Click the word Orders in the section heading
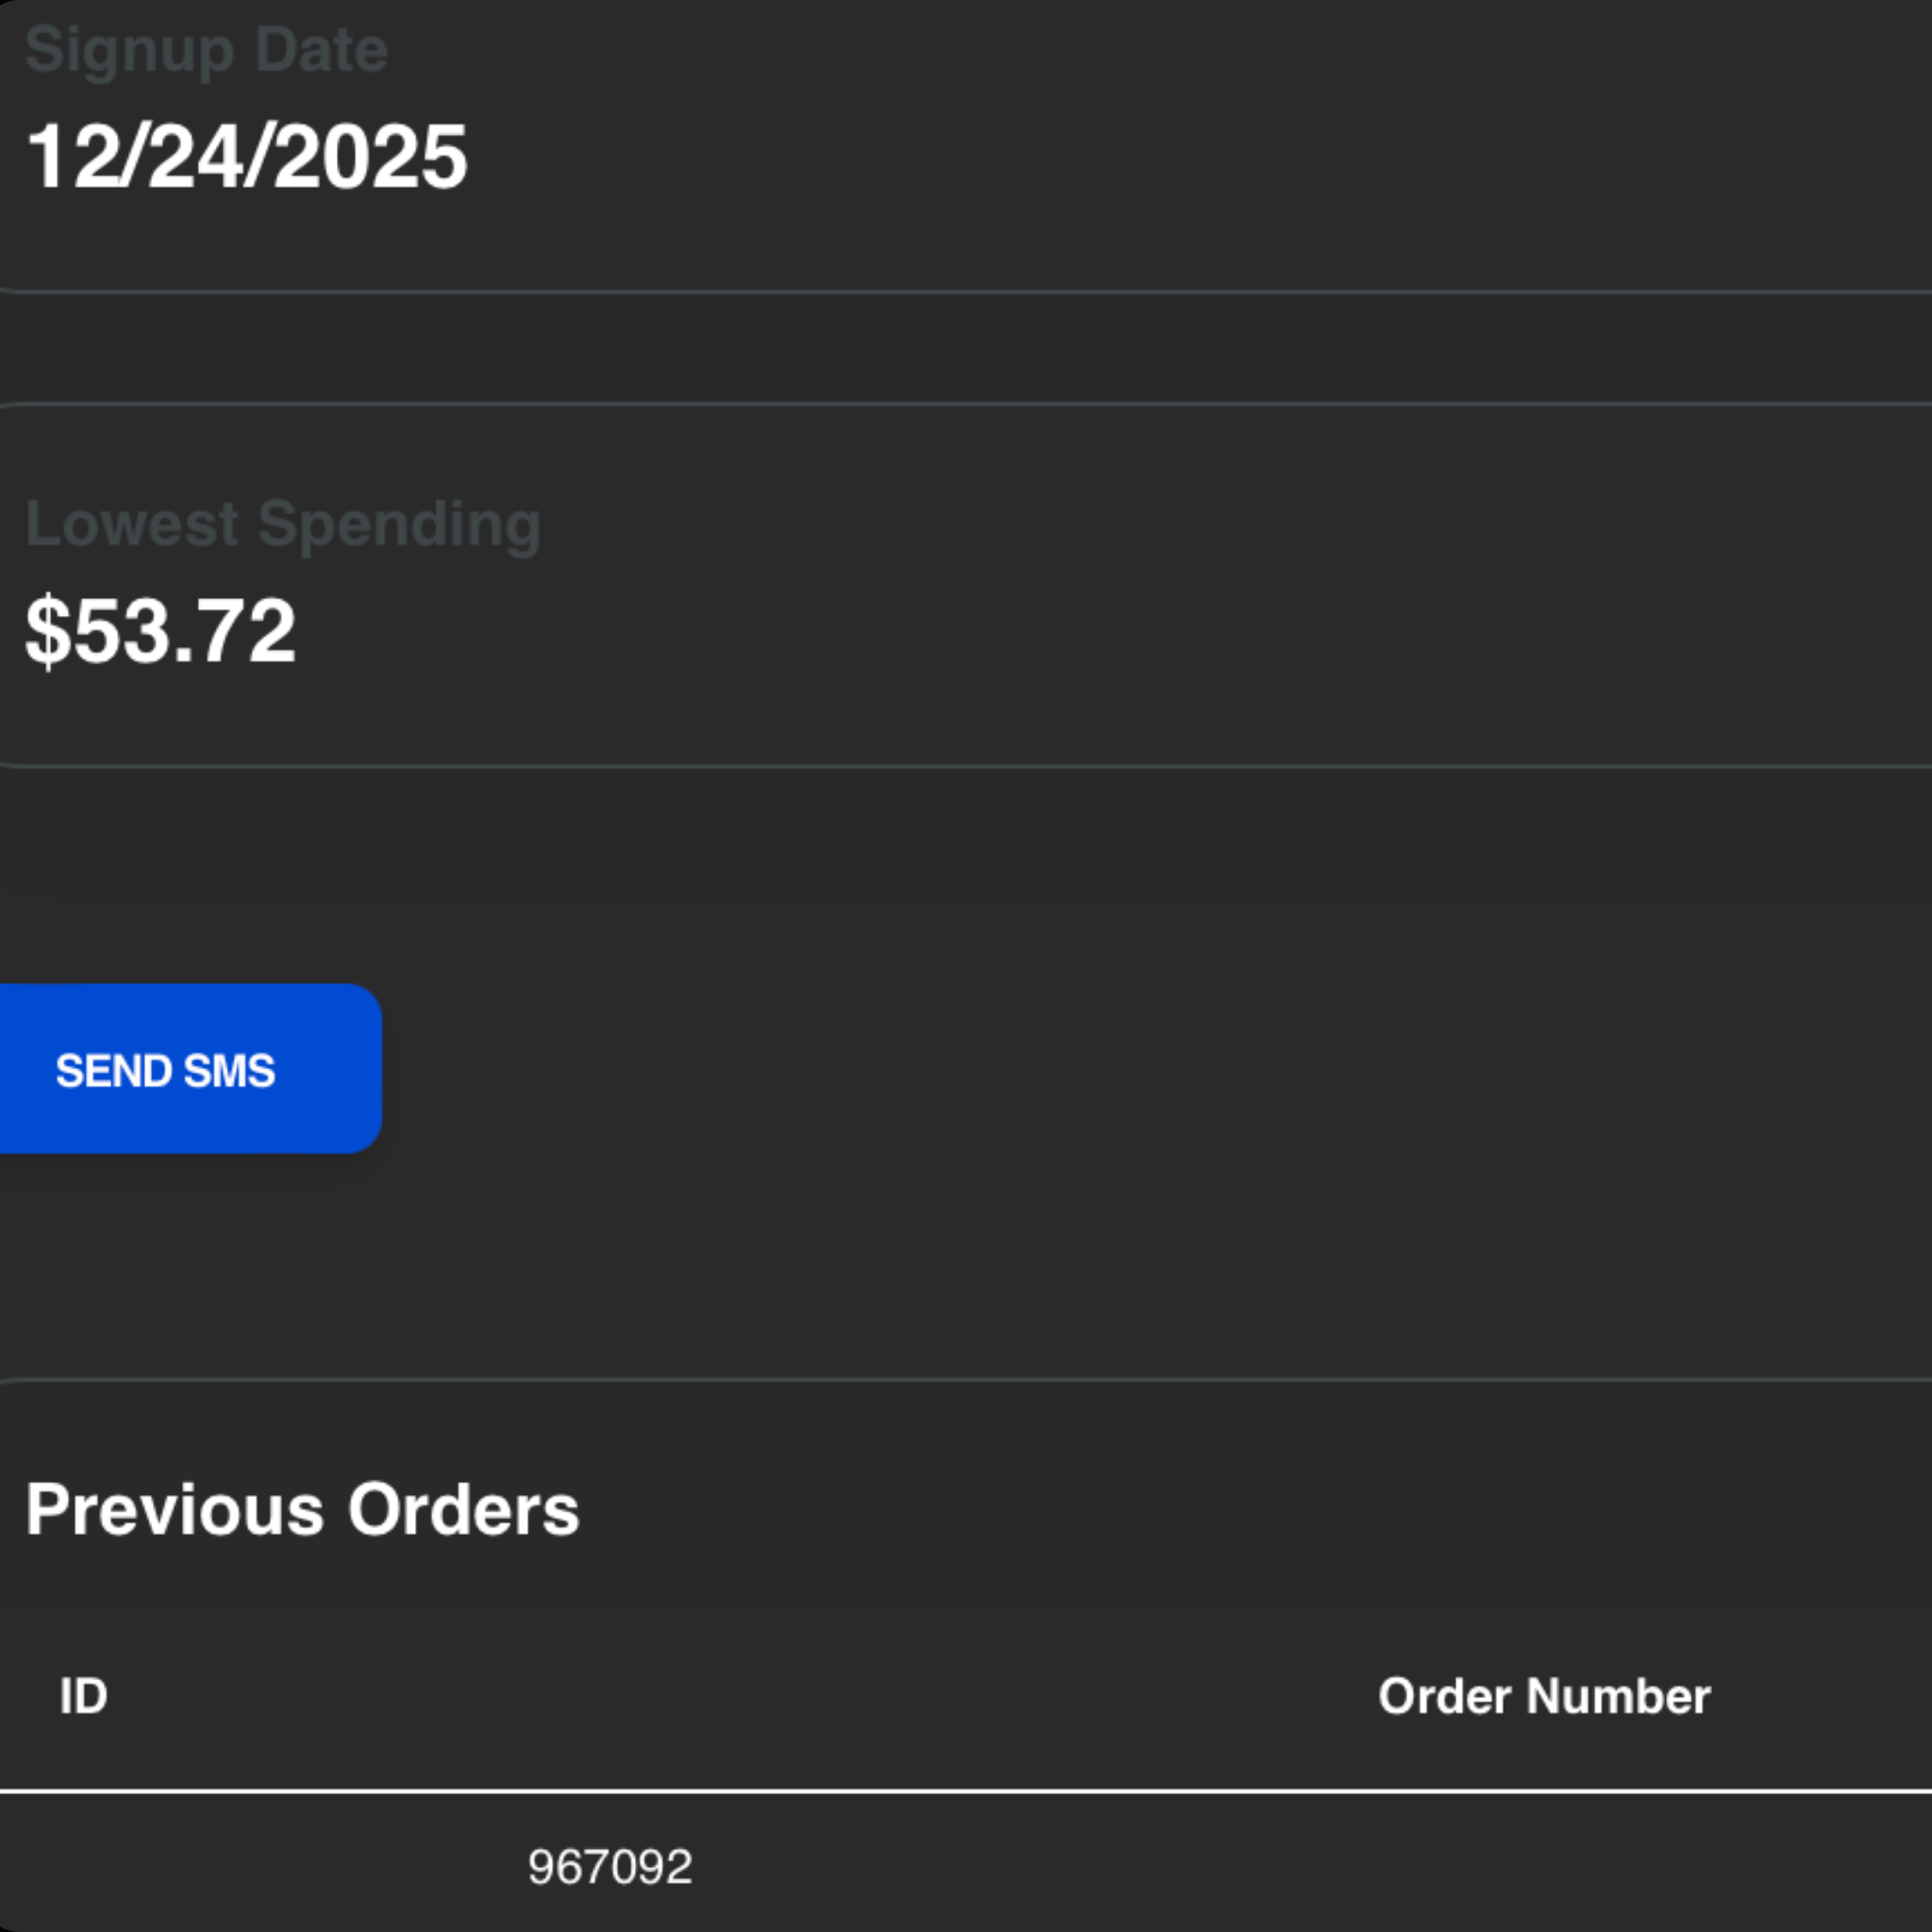The width and height of the screenshot is (1932, 1932). pyautogui.click(x=463, y=1509)
